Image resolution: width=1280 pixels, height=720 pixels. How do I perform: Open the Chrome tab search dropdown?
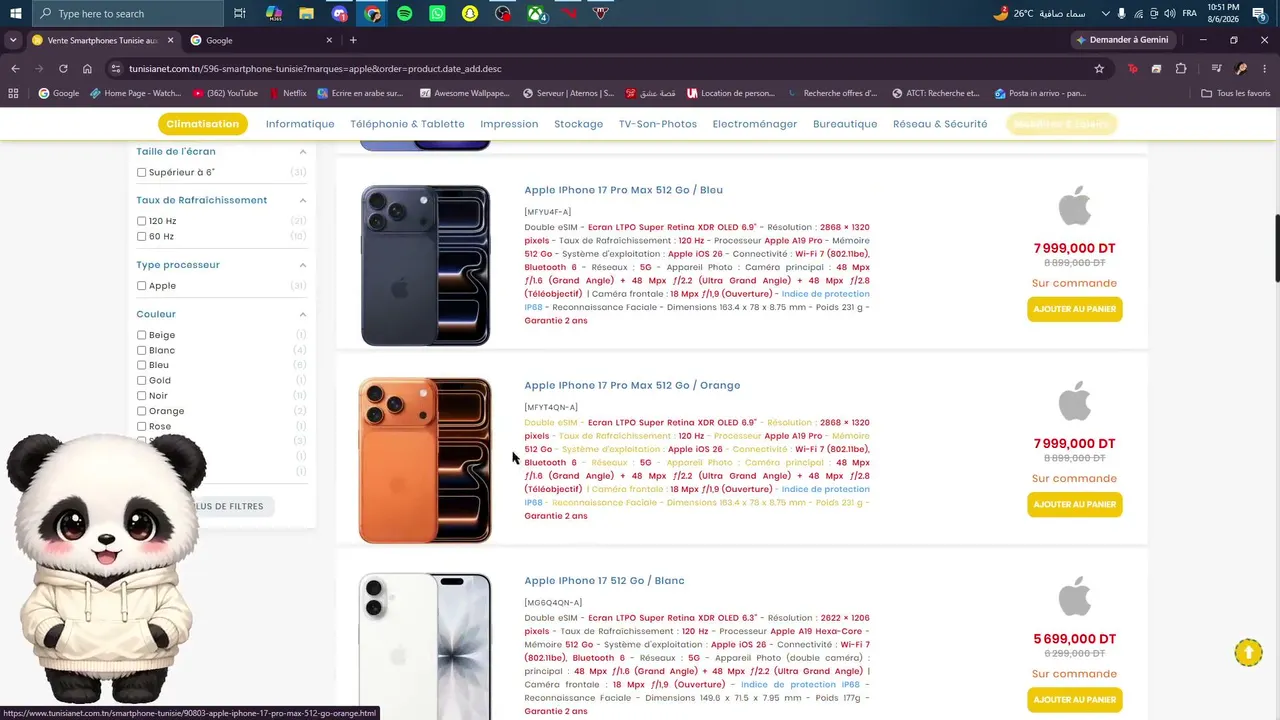click(12, 40)
